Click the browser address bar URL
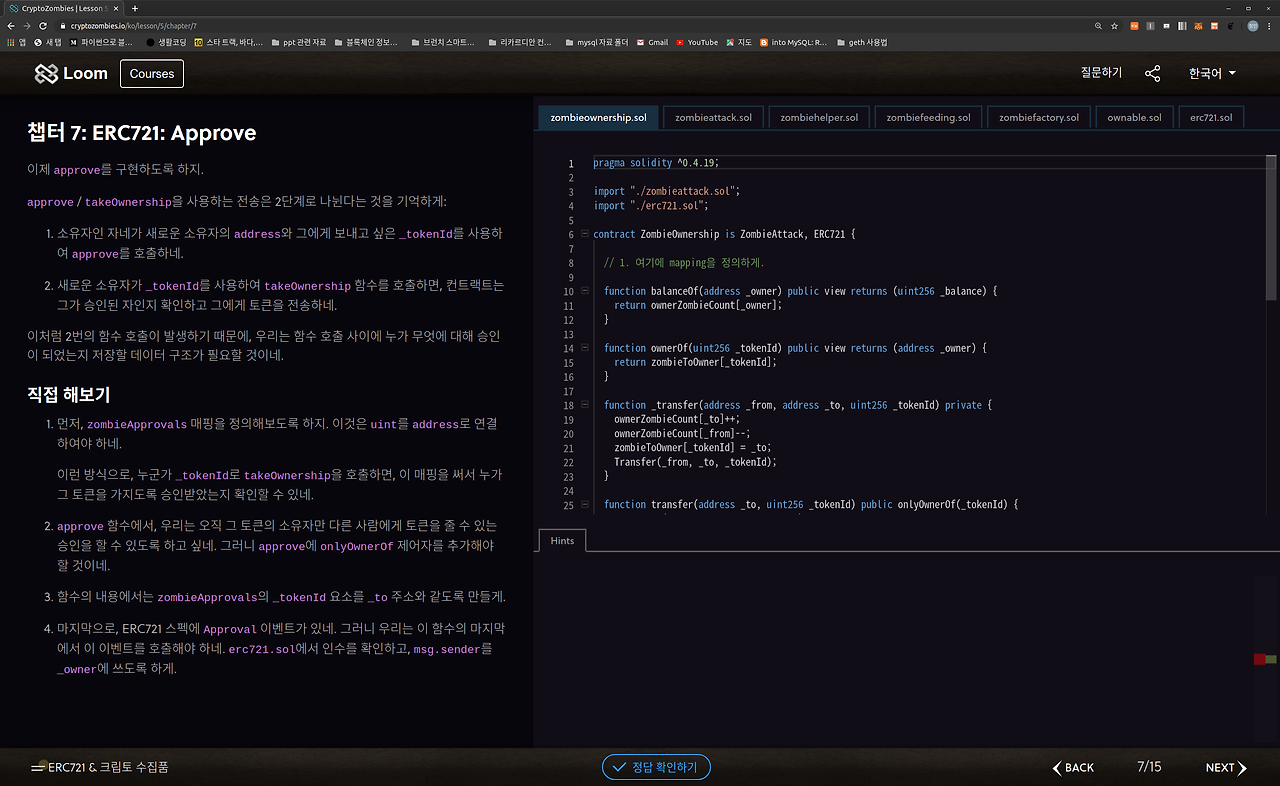This screenshot has width=1280, height=786. point(133,25)
